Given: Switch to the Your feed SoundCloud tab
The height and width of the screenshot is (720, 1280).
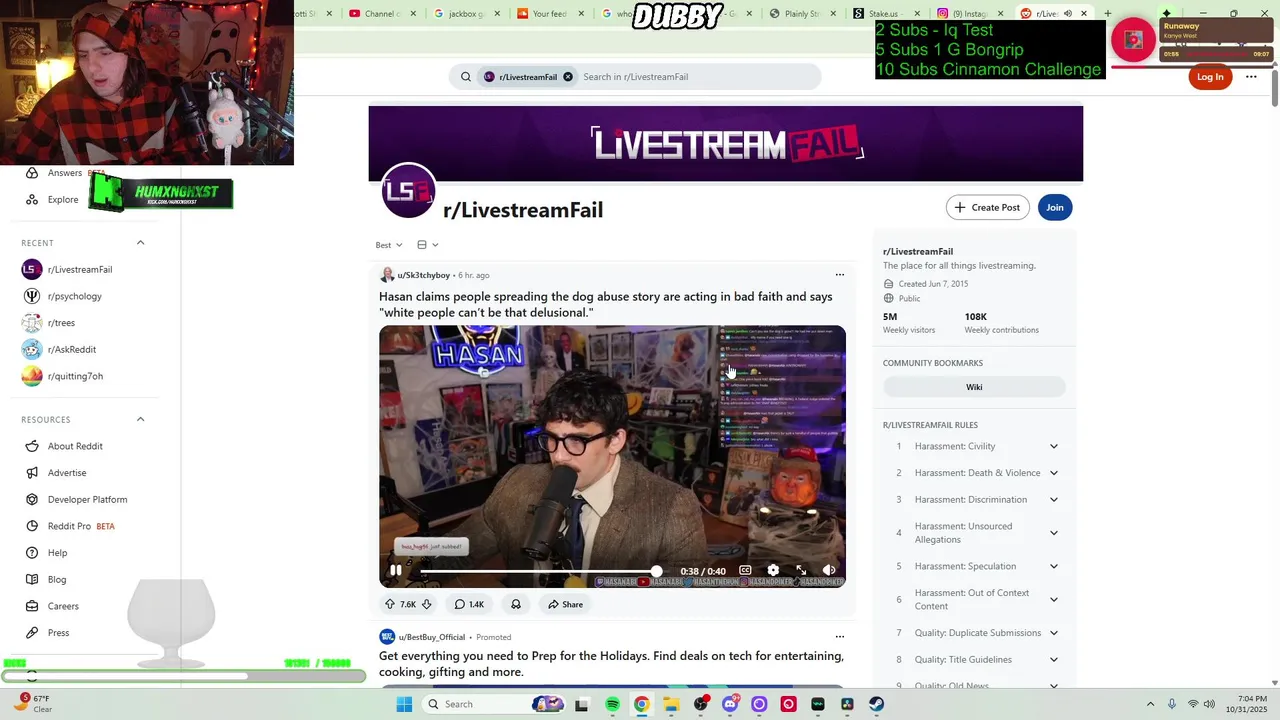Looking at the screenshot, I should pyautogui.click(x=549, y=14).
